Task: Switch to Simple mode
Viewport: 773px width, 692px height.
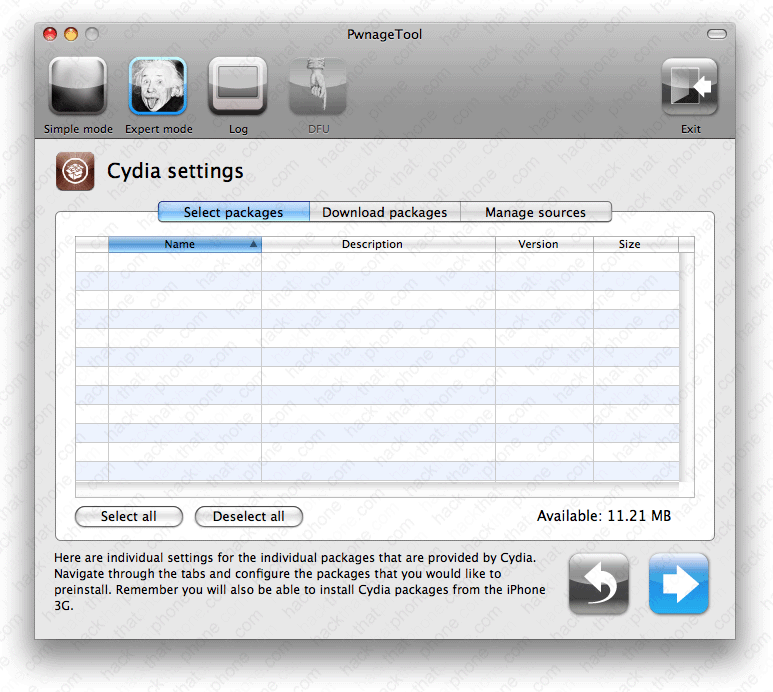Action: point(77,87)
